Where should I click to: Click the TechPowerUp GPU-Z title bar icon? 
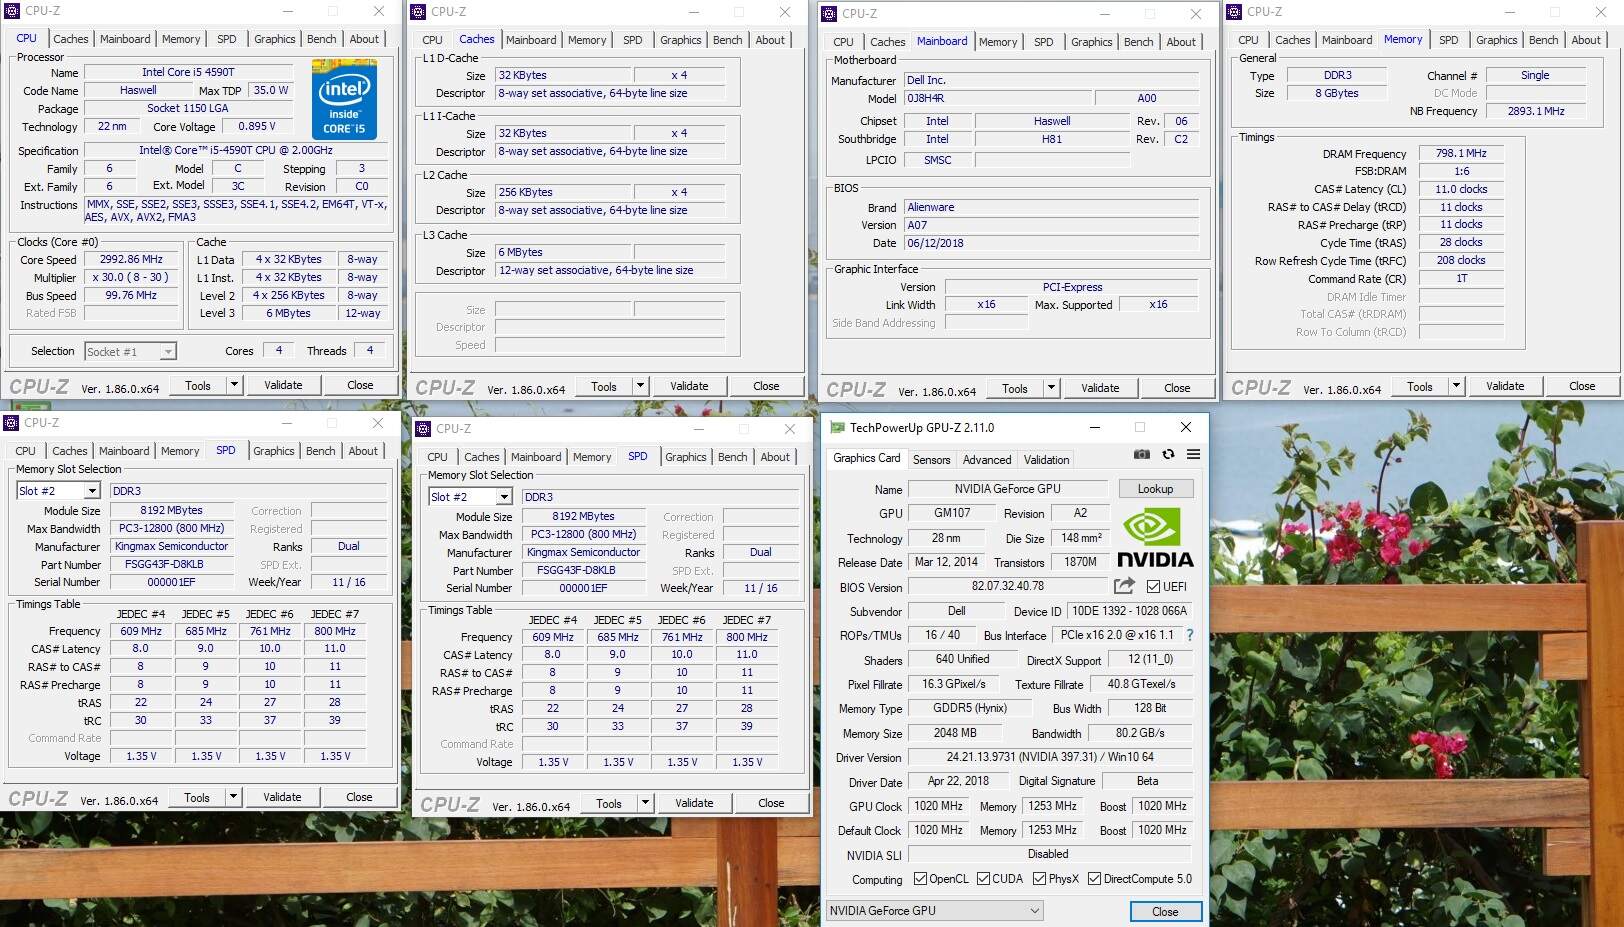click(x=838, y=428)
